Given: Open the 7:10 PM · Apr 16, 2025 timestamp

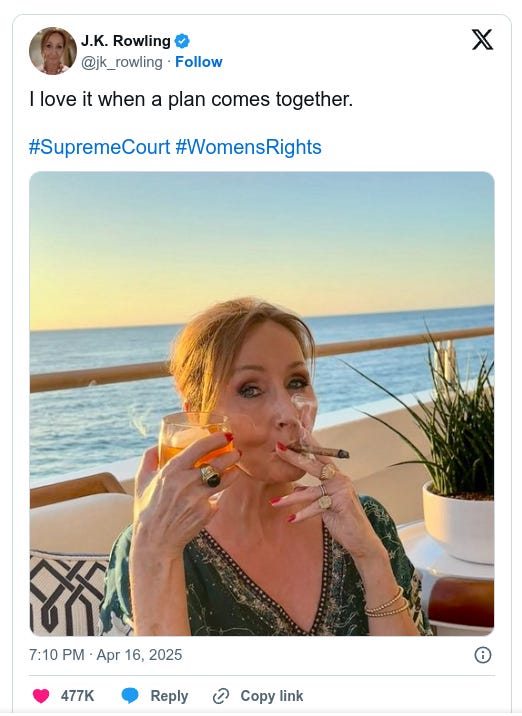Looking at the screenshot, I should 105,655.
